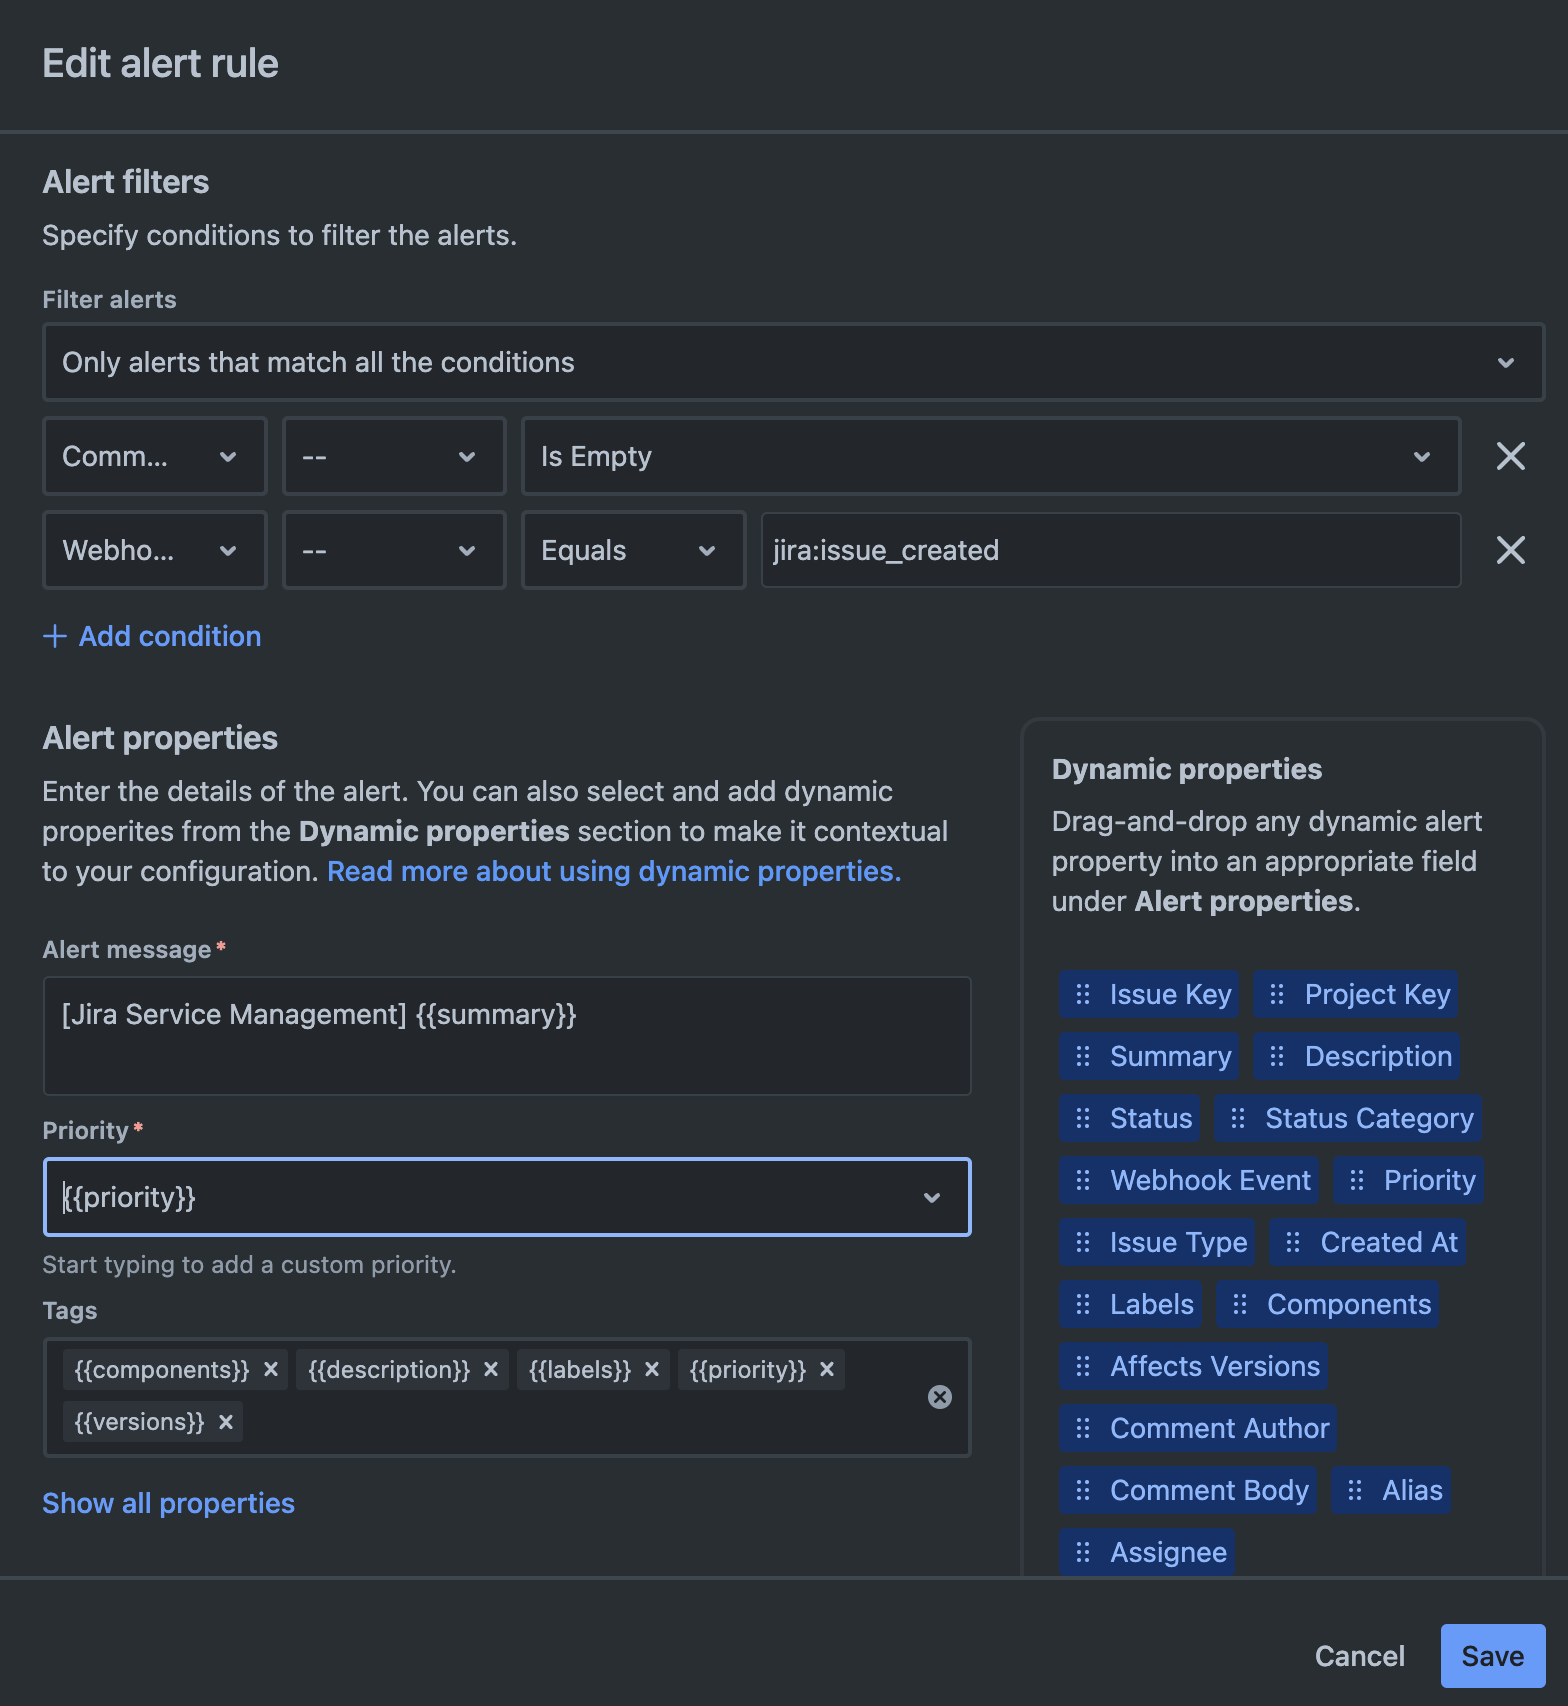The height and width of the screenshot is (1706, 1568).
Task: Open the Filter alerts match conditions dropdown
Action: [x=794, y=362]
